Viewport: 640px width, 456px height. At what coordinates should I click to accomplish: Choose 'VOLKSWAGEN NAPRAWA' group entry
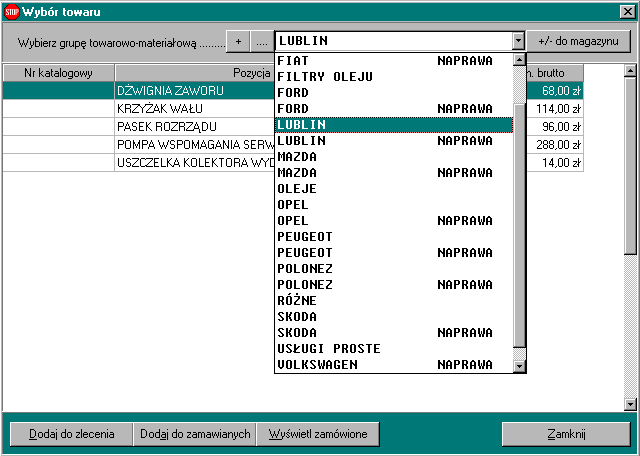click(x=394, y=365)
